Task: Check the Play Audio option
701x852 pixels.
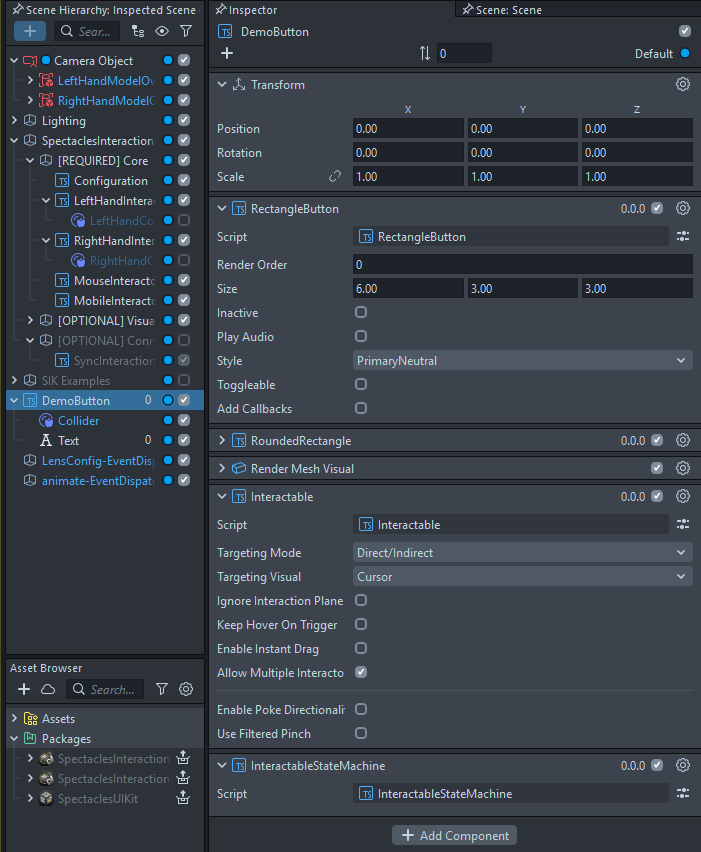Action: coord(361,337)
